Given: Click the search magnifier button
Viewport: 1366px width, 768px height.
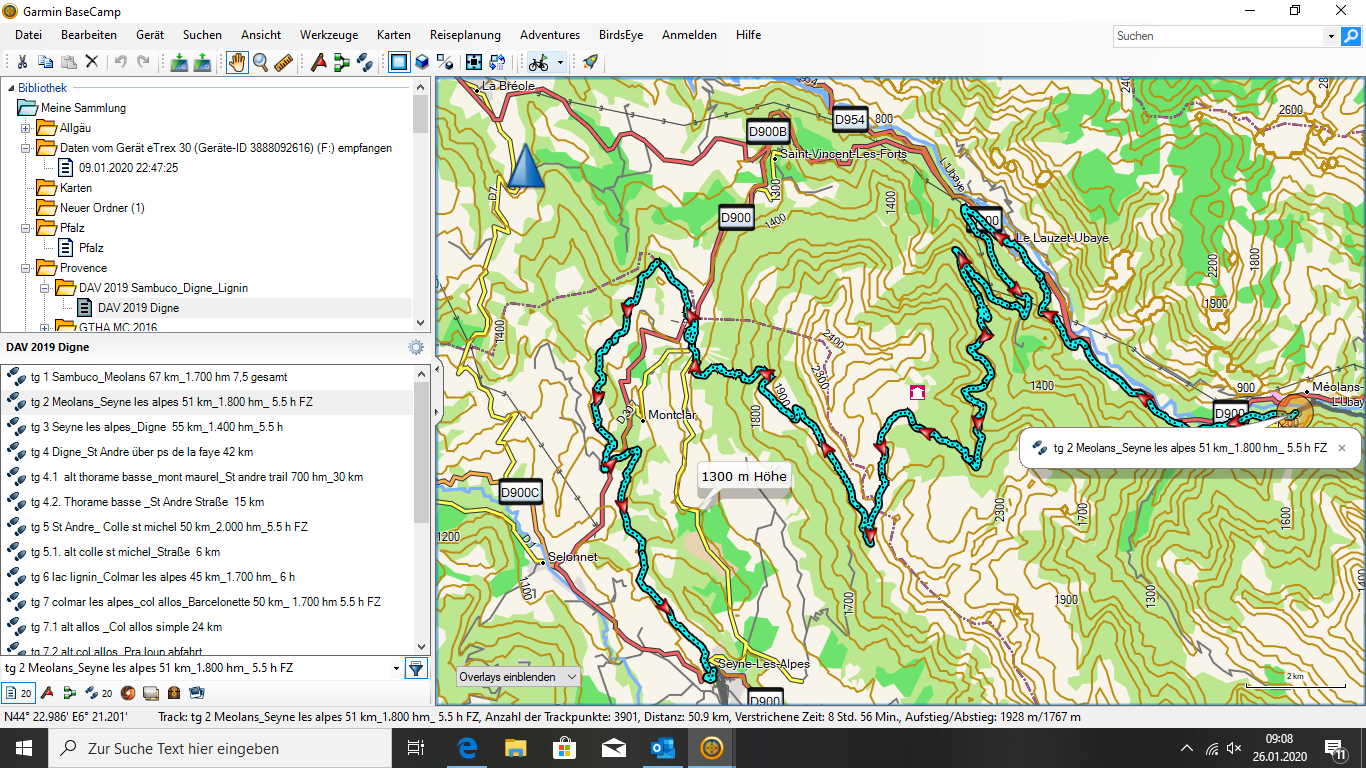Looking at the screenshot, I should point(1351,36).
